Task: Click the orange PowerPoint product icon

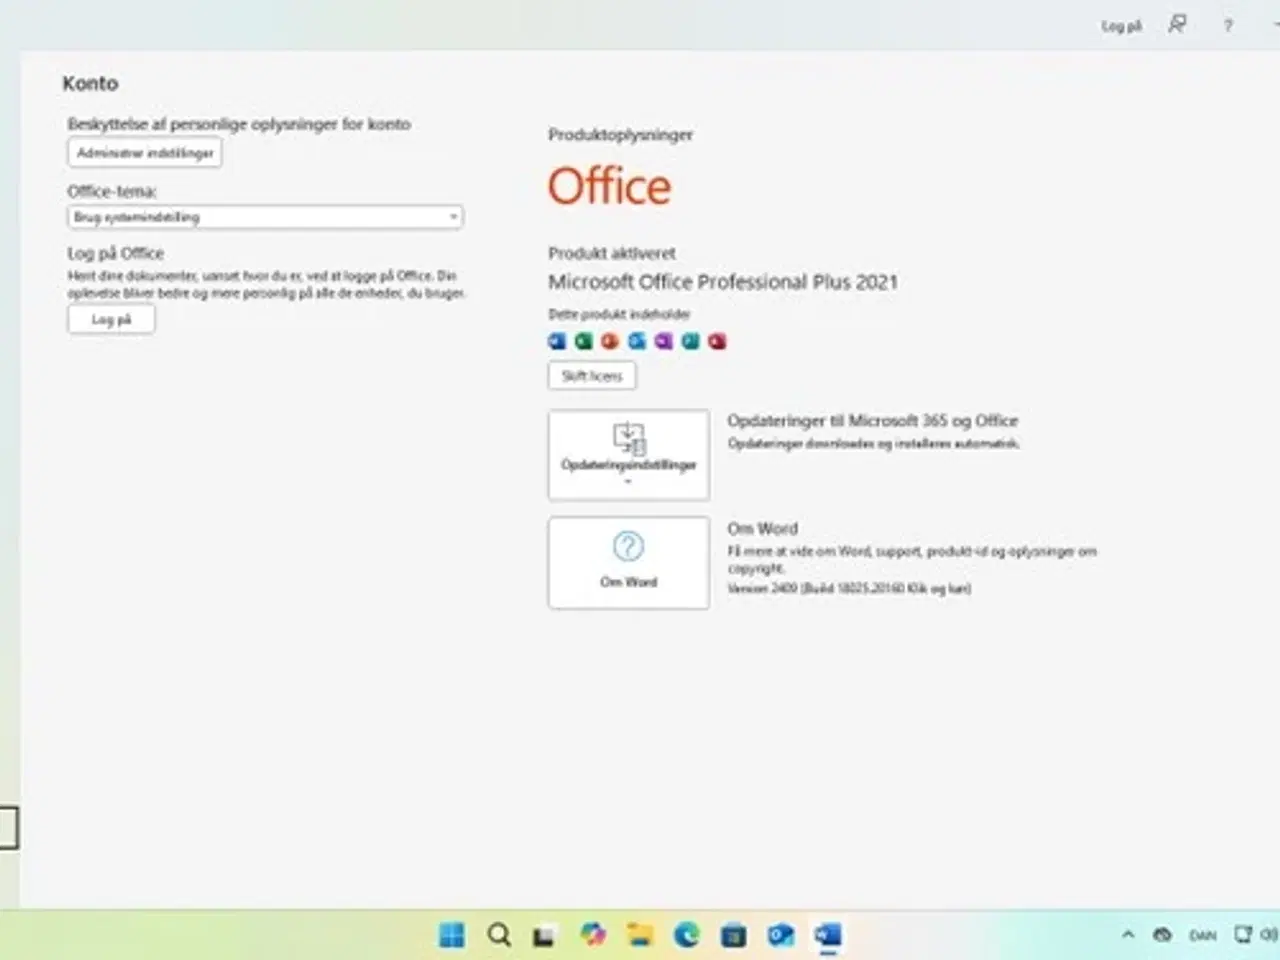Action: [x=610, y=341]
